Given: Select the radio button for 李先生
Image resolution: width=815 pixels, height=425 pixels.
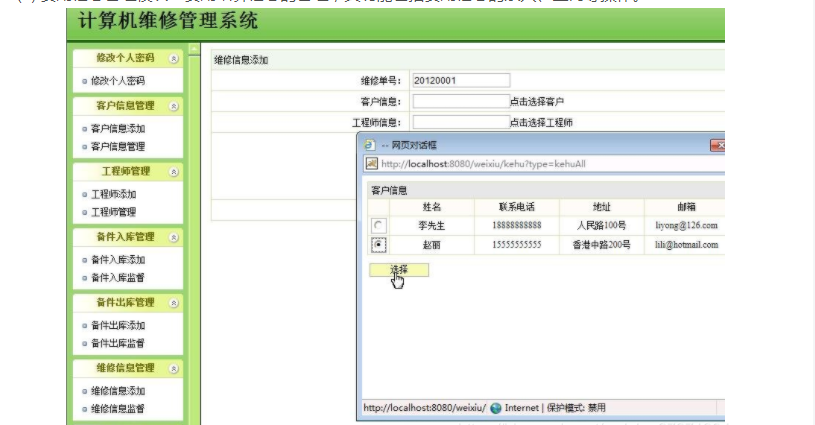Looking at the screenshot, I should (x=378, y=225).
